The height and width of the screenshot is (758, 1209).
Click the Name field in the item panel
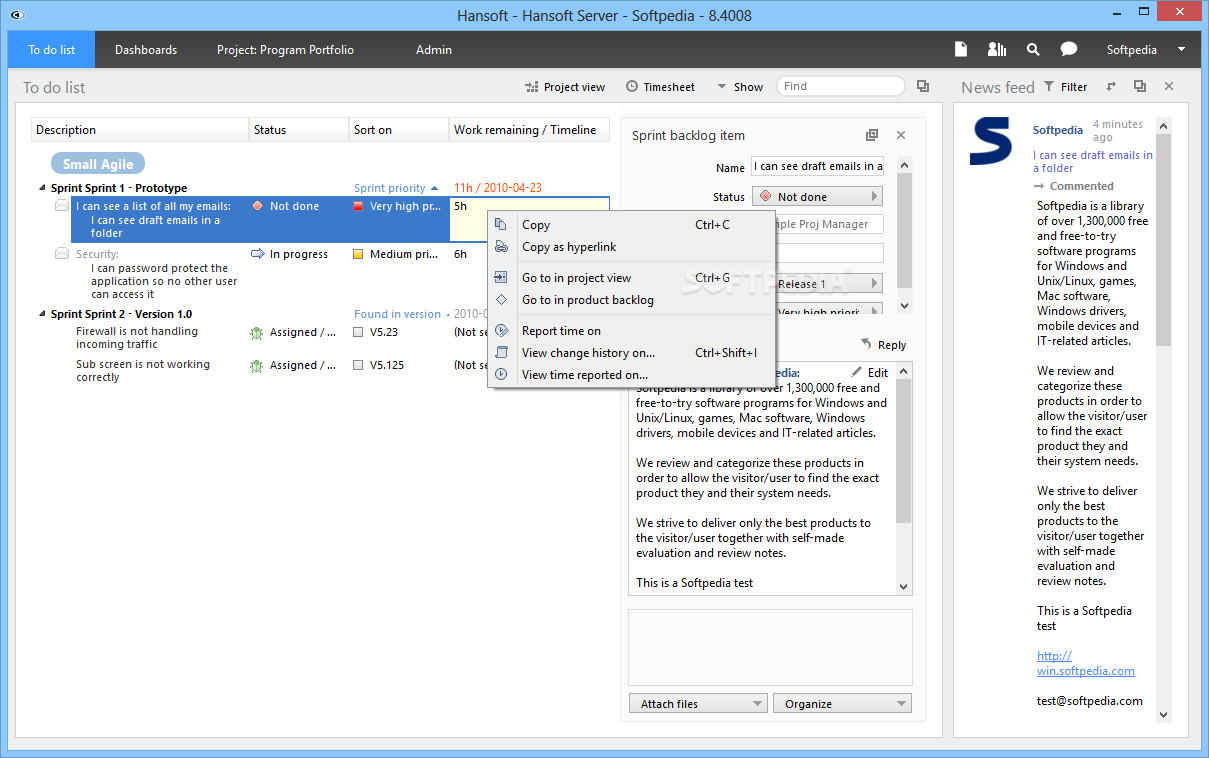point(818,167)
